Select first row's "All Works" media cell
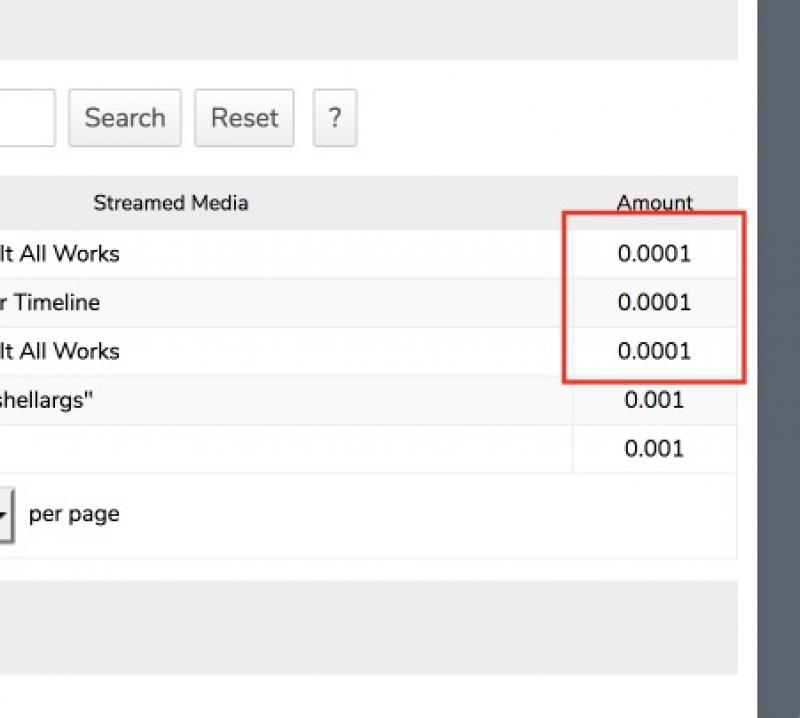Image resolution: width=800 pixels, height=718 pixels. tap(60, 254)
